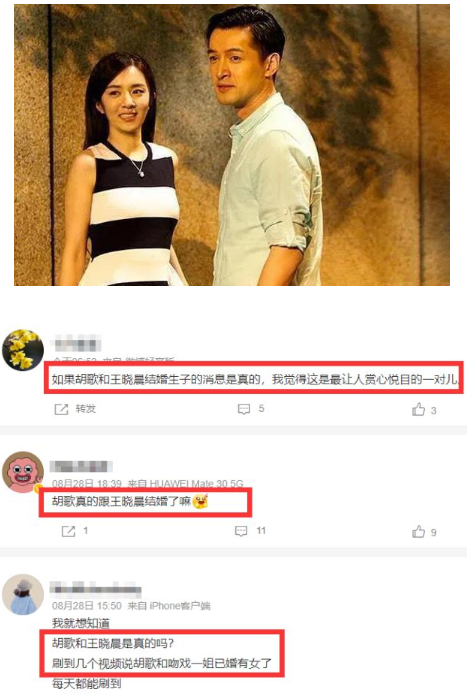Click the HUAWEI Mate 30 5G source link
This screenshot has height=697, width=467.
tap(197, 483)
